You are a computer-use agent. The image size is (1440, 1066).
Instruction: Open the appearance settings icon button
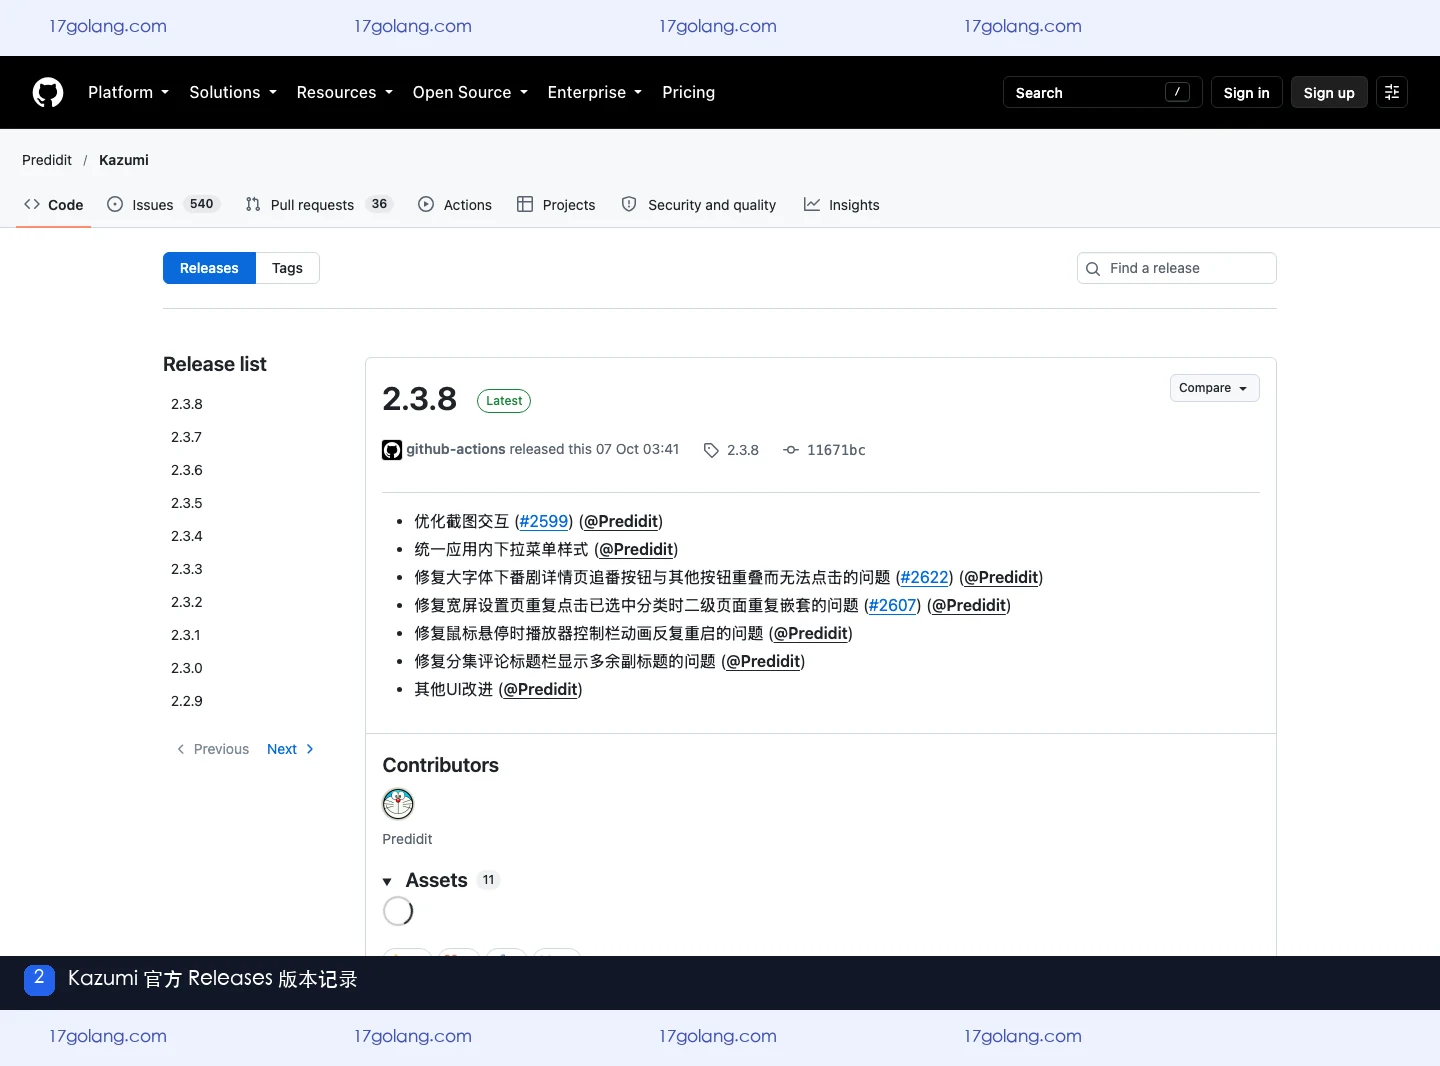(1392, 92)
